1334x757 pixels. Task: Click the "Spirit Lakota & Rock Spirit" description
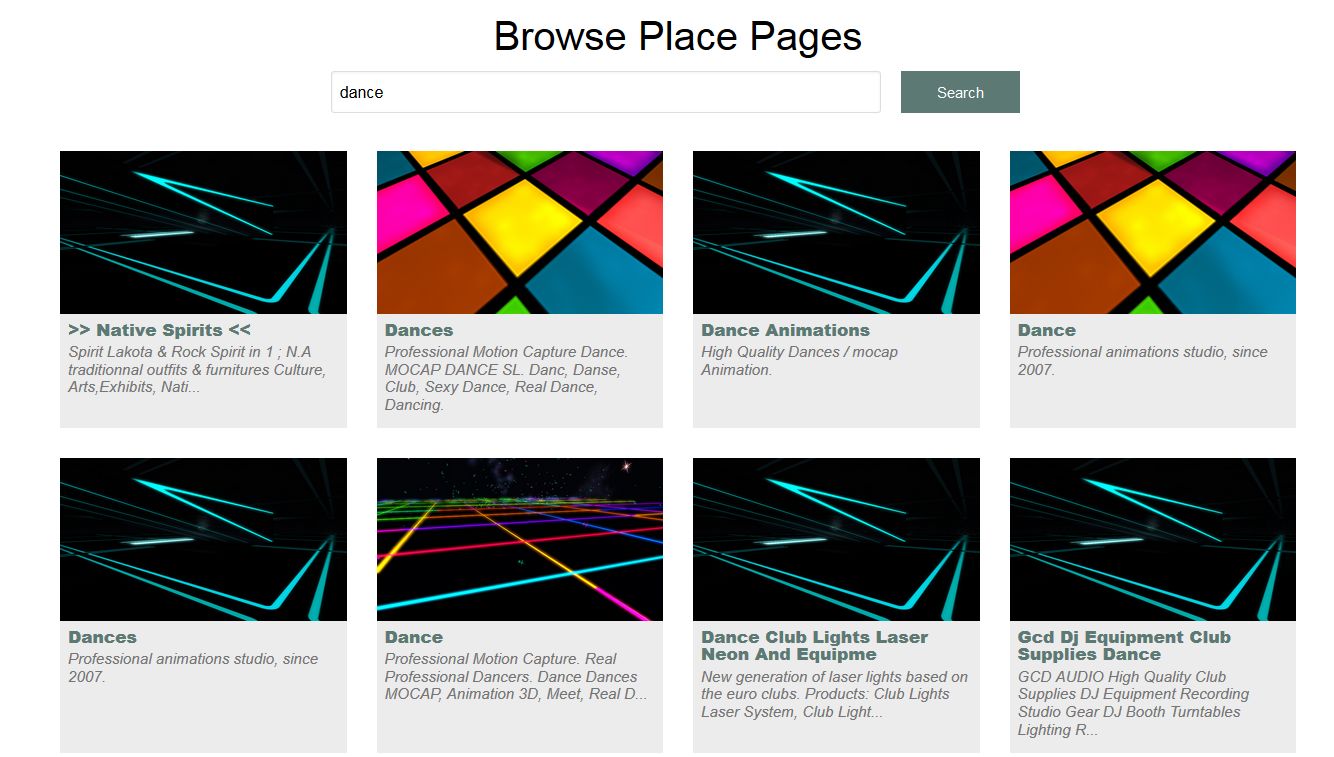[197, 369]
